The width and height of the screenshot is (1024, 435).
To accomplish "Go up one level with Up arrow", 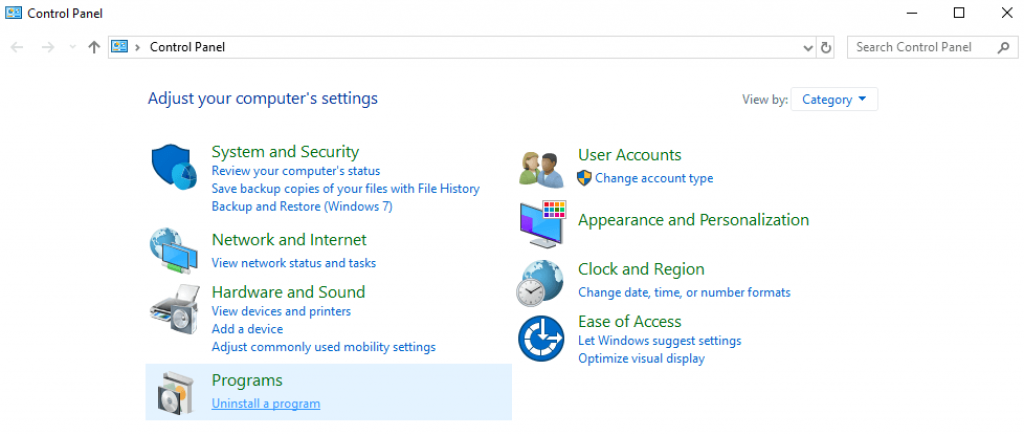I will (94, 47).
